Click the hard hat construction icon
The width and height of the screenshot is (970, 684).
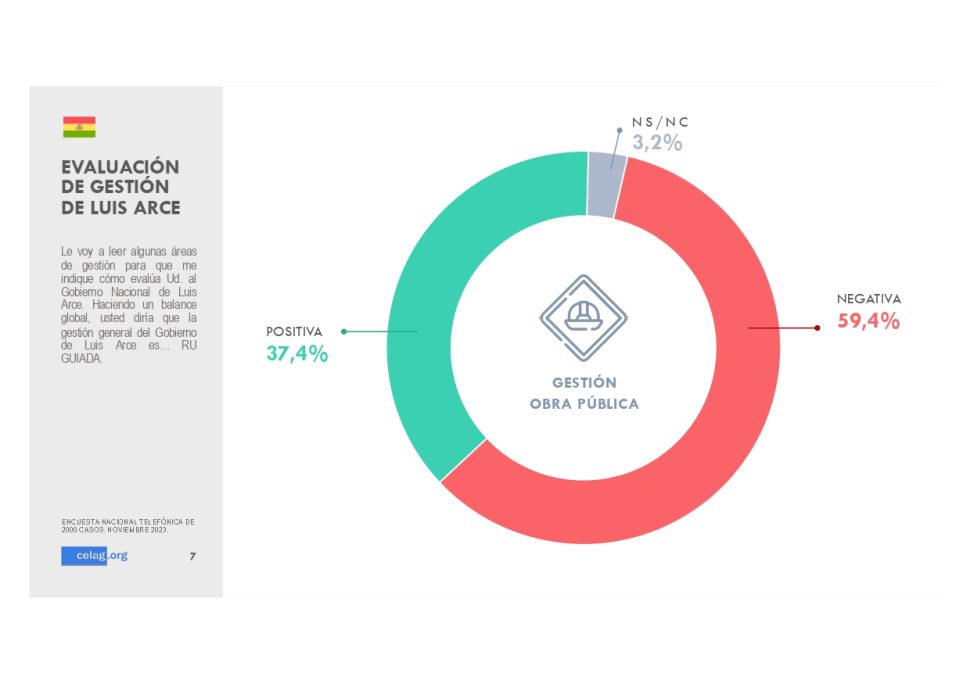[583, 318]
